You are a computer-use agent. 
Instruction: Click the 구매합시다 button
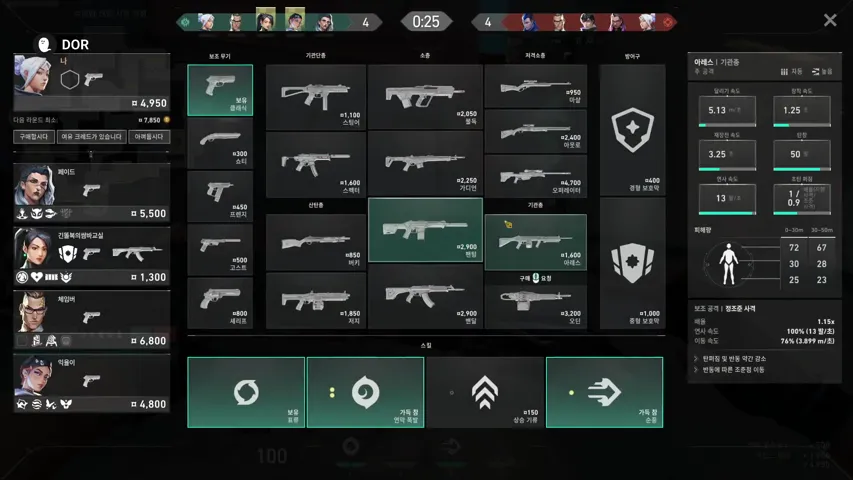pyautogui.click(x=34, y=137)
